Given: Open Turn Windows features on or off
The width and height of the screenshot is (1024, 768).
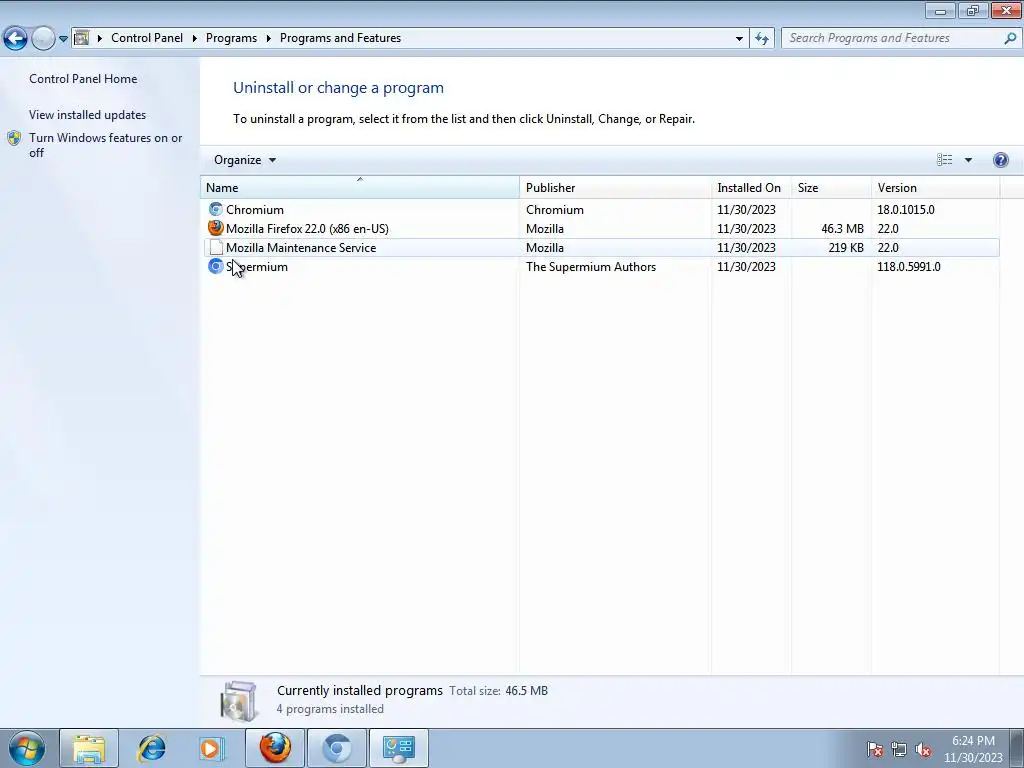Looking at the screenshot, I should 105,145.
